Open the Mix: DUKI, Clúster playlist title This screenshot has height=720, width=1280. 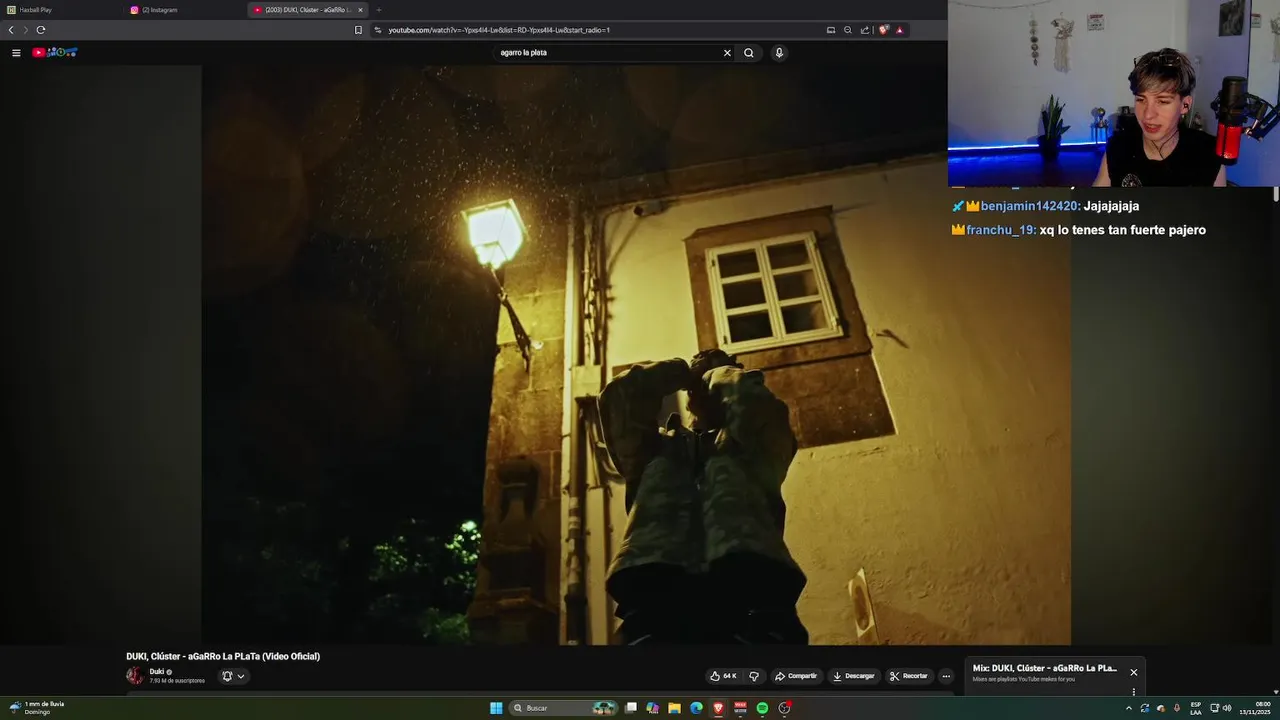(x=1045, y=668)
